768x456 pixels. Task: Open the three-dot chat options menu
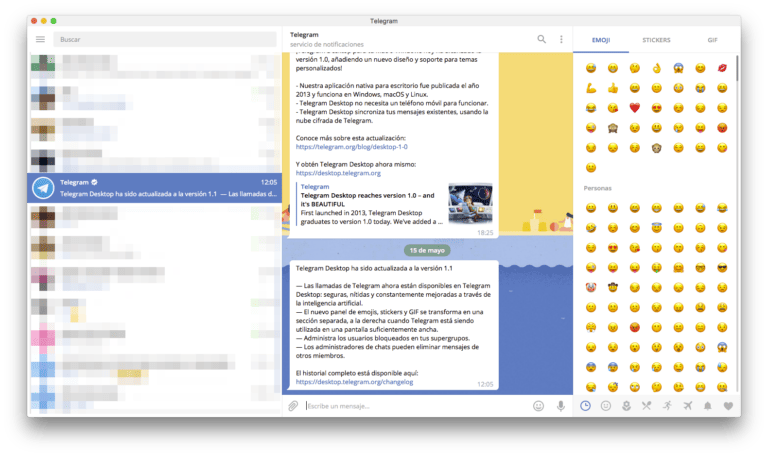(561, 39)
